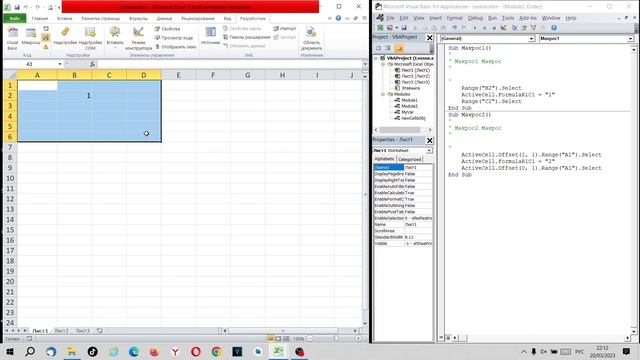
Task: Save the project from VBA toolbar
Action: [x=404, y=28]
